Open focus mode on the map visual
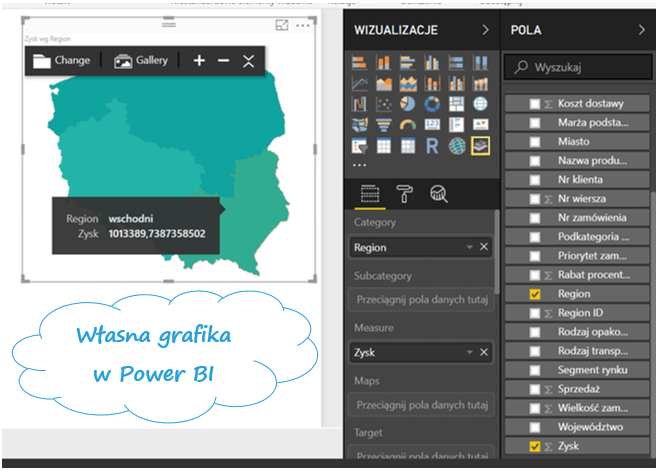 coord(282,25)
